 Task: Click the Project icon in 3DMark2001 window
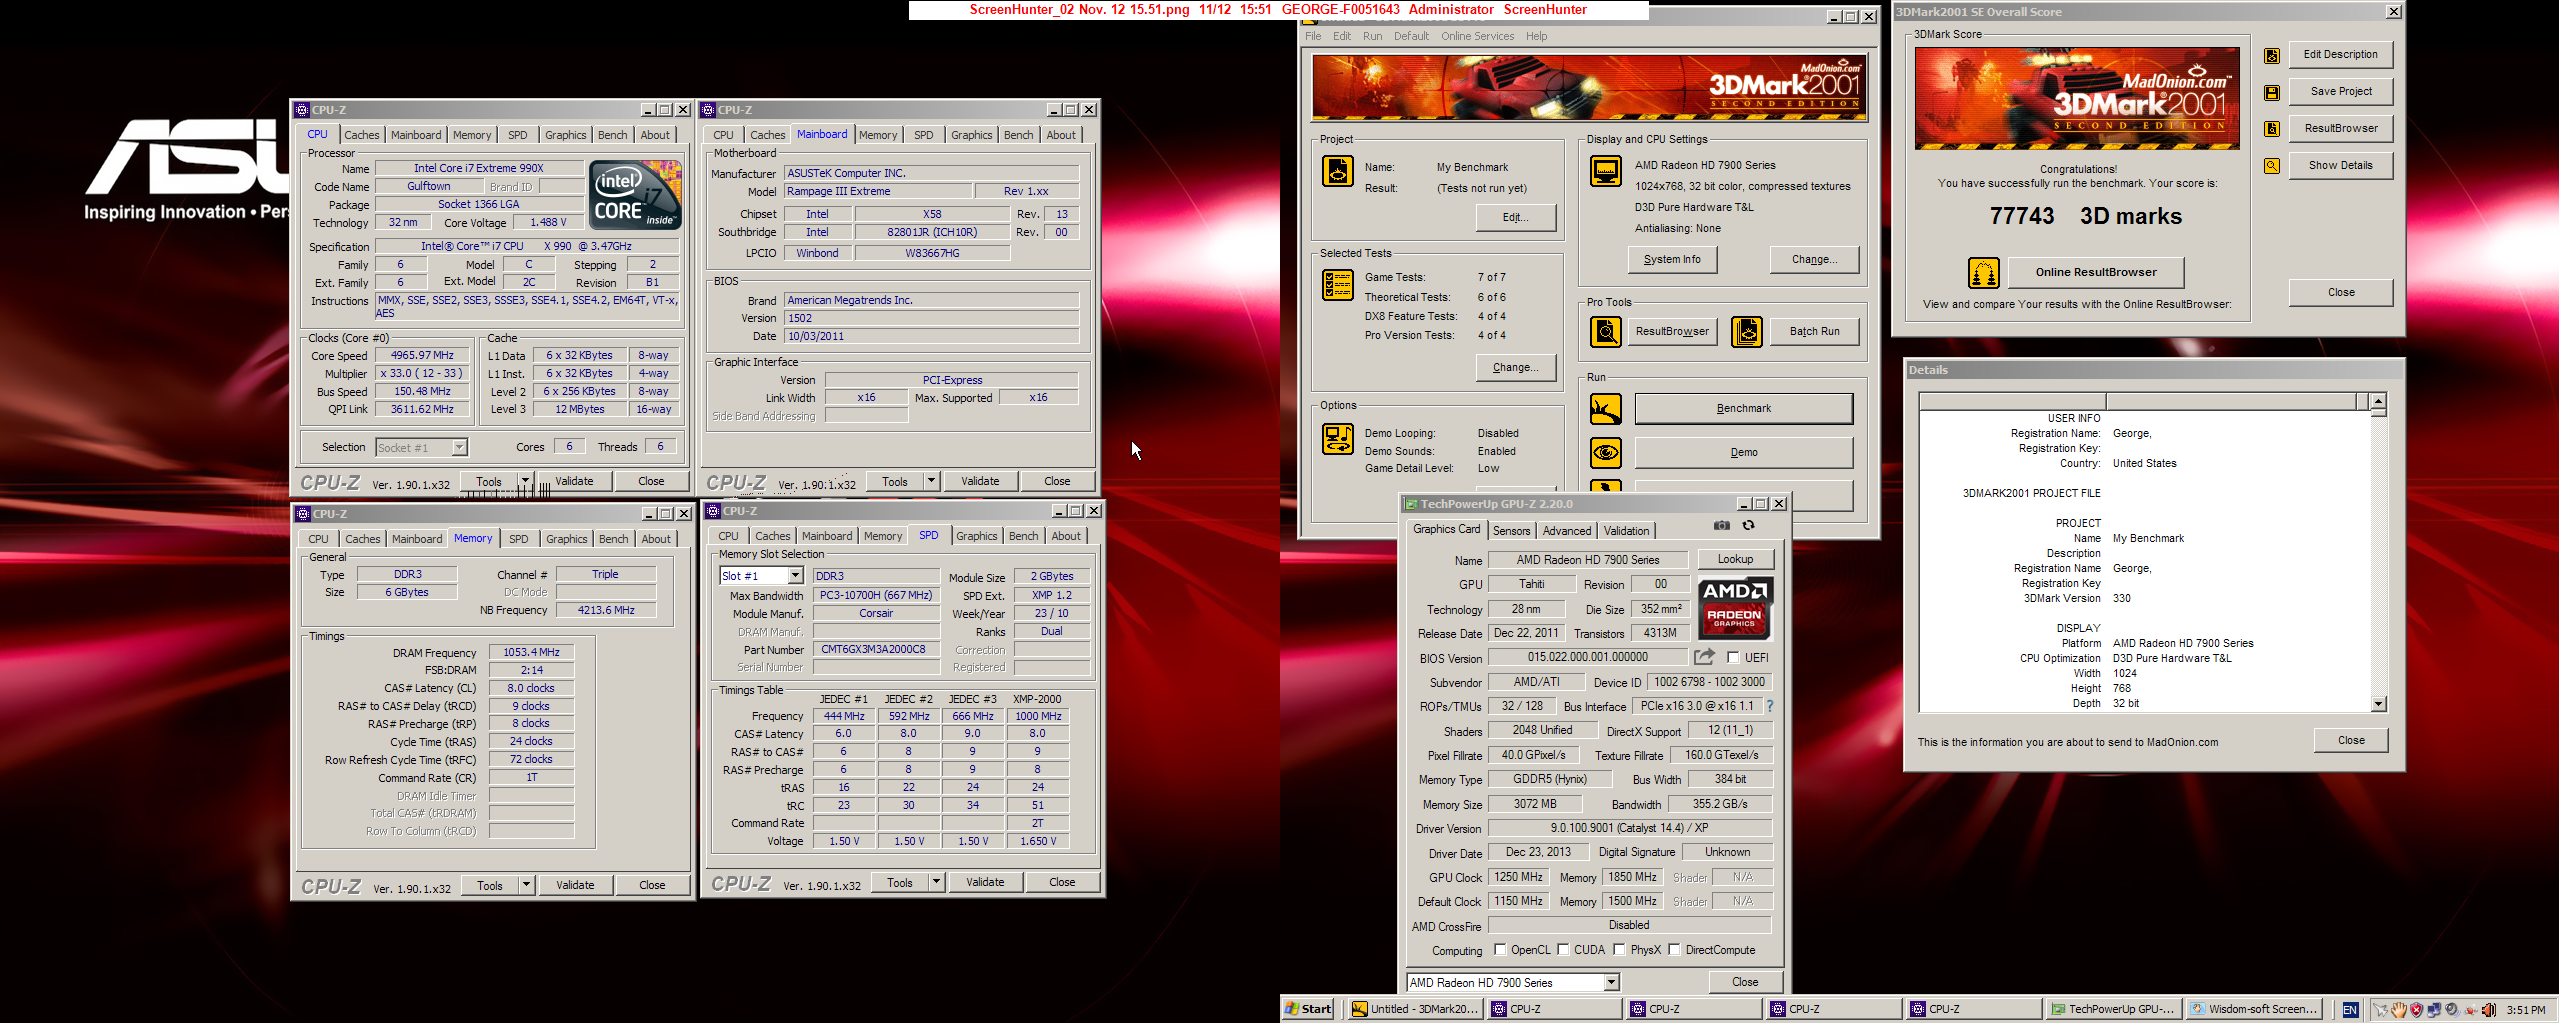click(1338, 171)
